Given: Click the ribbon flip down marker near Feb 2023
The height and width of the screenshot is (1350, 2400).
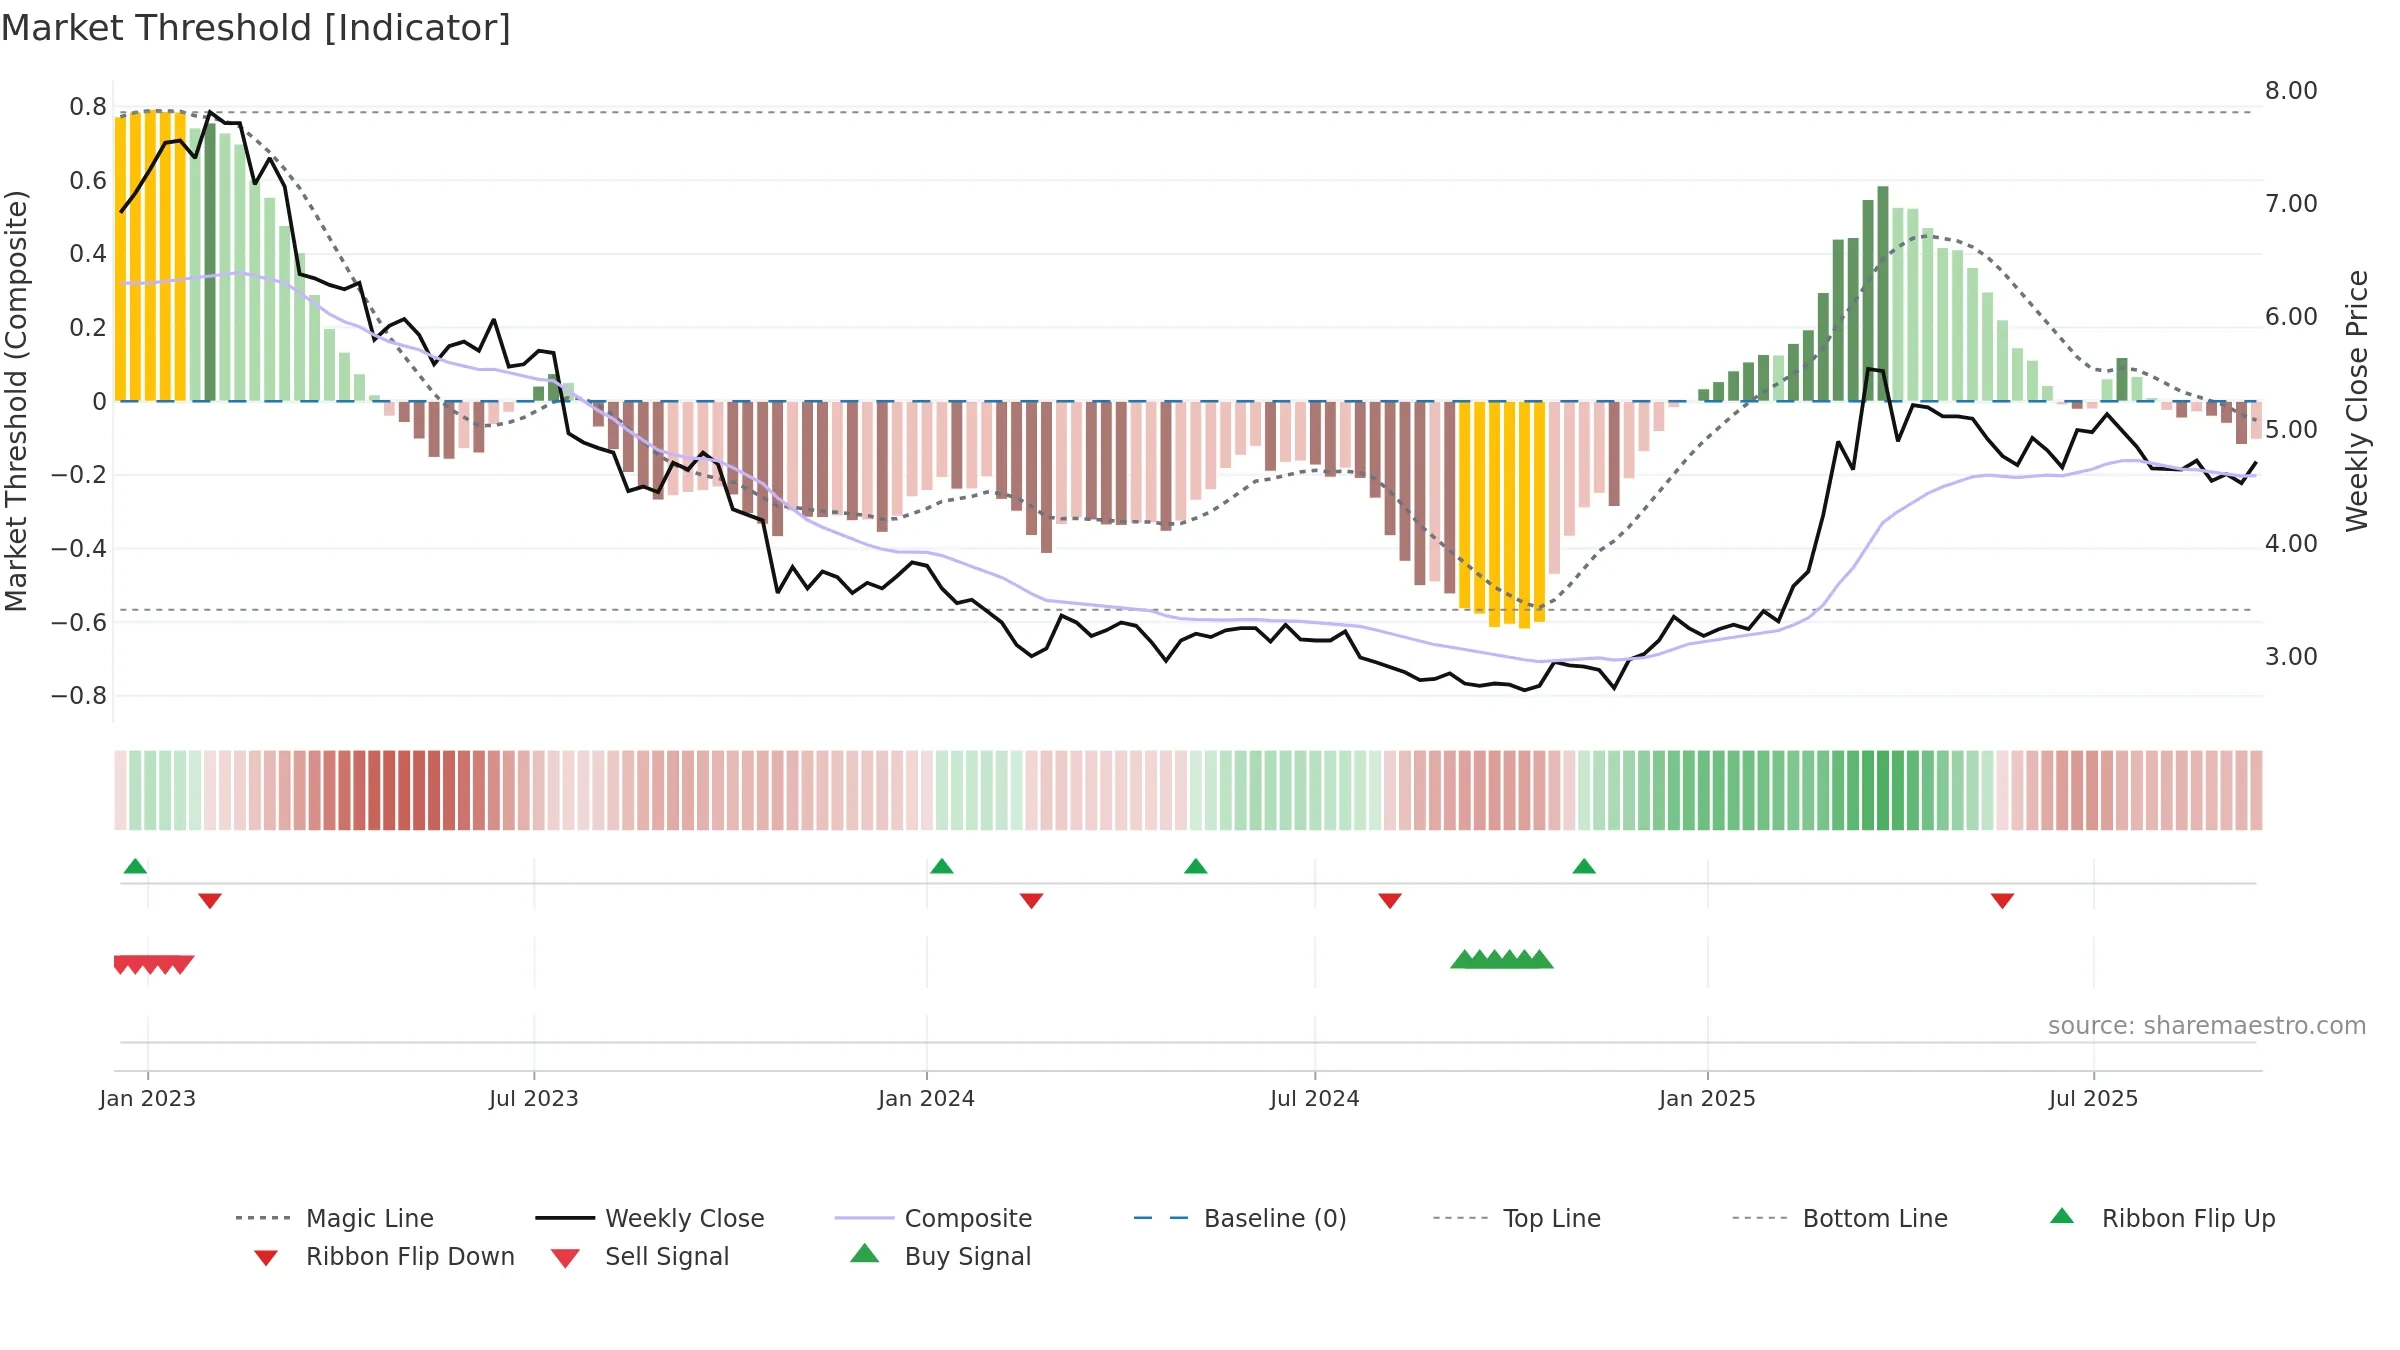Looking at the screenshot, I should (x=210, y=901).
